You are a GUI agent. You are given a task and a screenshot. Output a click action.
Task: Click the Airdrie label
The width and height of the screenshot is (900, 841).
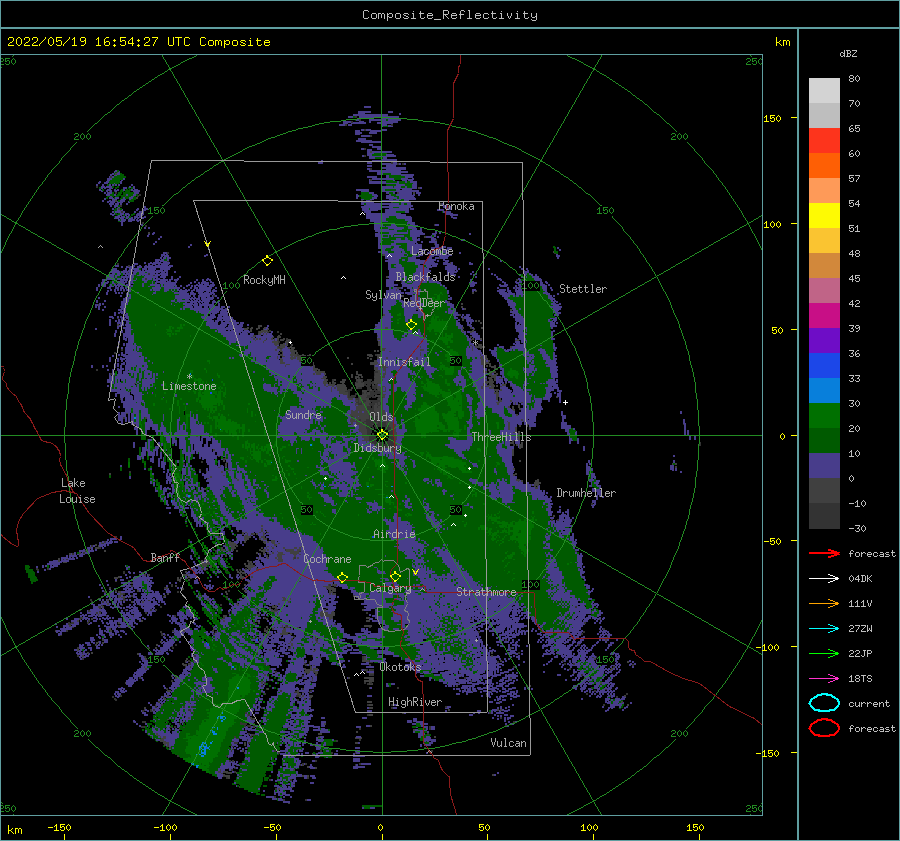pos(394,534)
